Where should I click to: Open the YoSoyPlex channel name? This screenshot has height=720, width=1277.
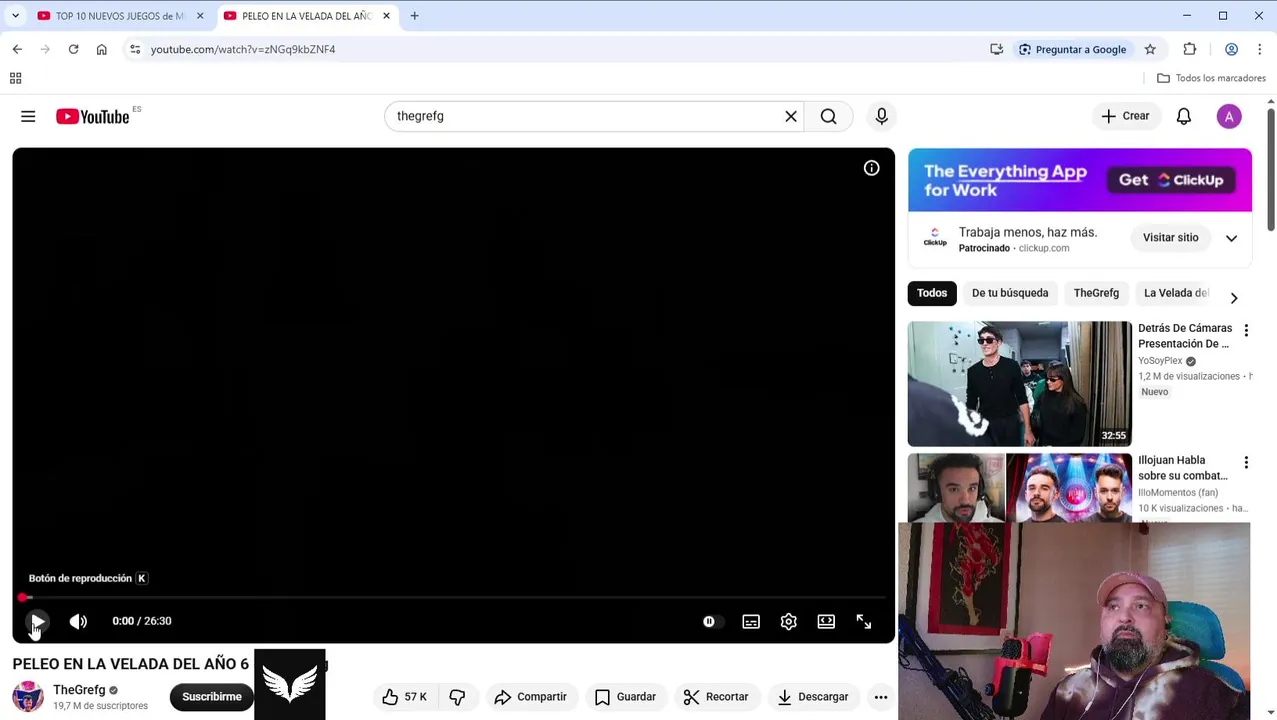pyautogui.click(x=1160, y=361)
